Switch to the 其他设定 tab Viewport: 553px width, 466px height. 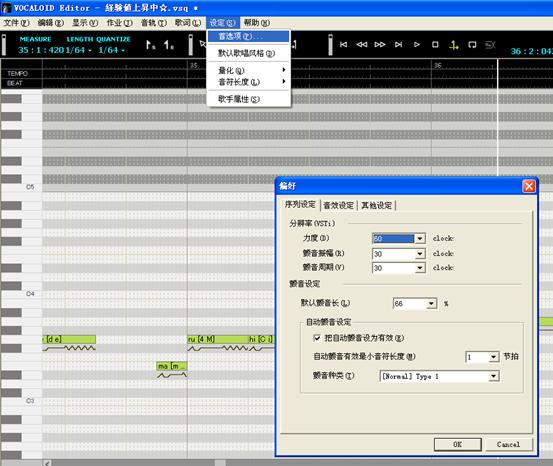(x=377, y=205)
